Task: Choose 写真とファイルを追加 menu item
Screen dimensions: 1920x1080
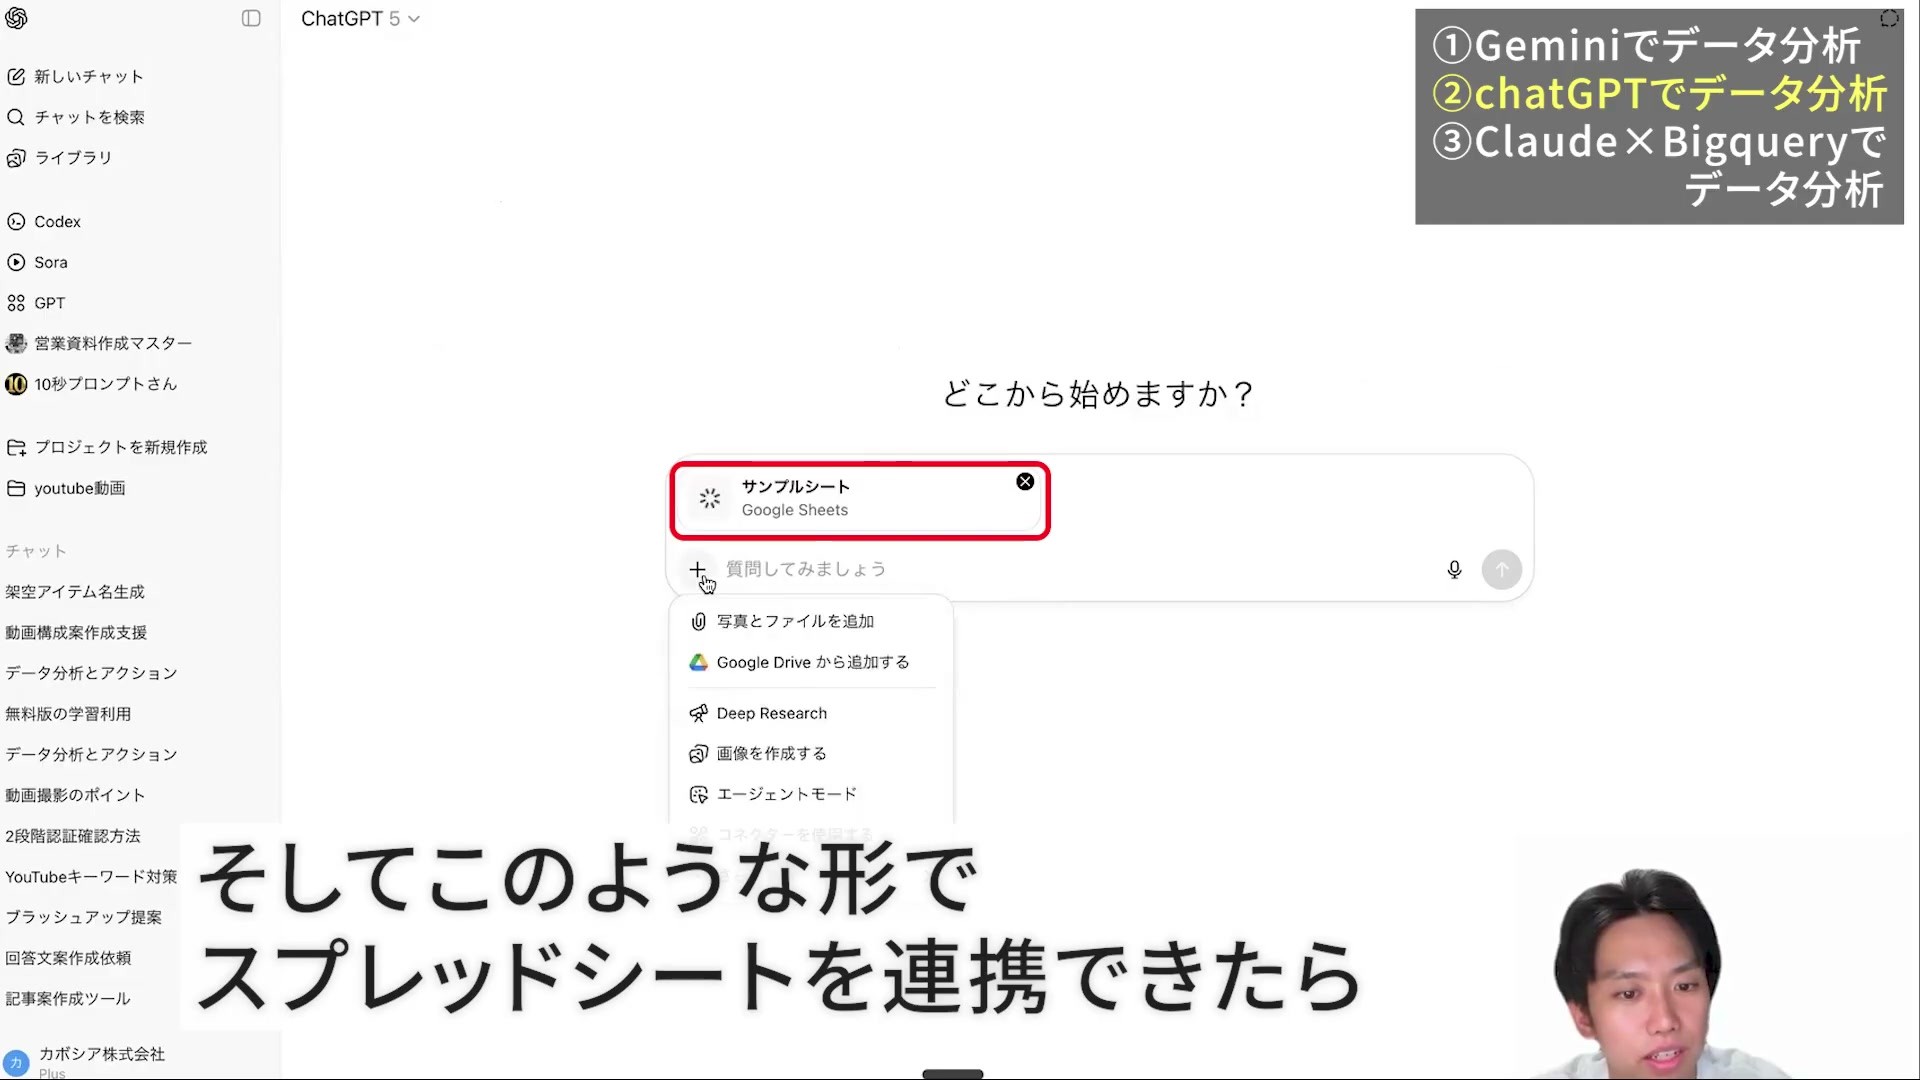Action: click(x=810, y=621)
